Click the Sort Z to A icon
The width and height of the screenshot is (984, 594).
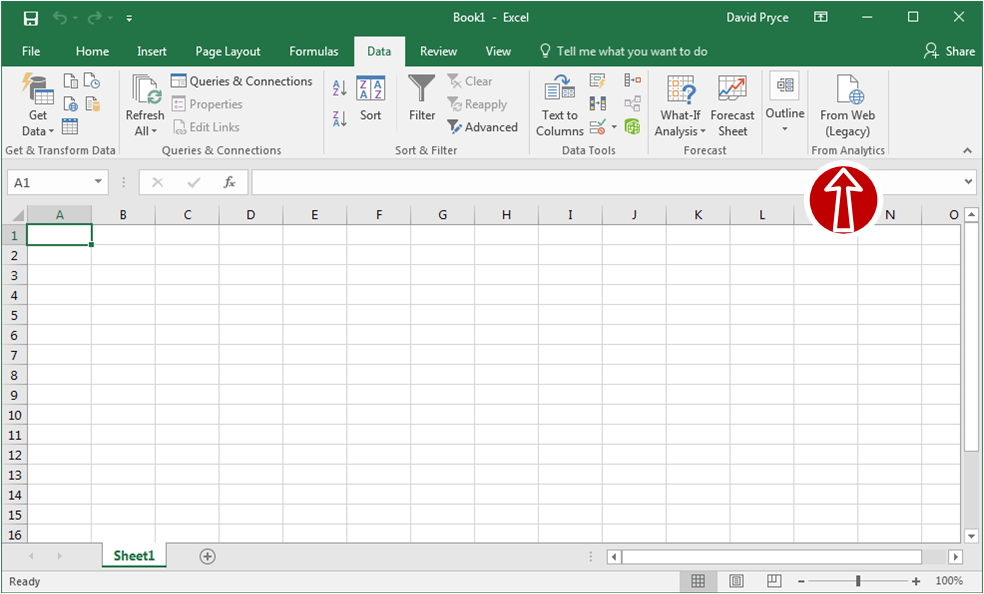pyautogui.click(x=339, y=118)
